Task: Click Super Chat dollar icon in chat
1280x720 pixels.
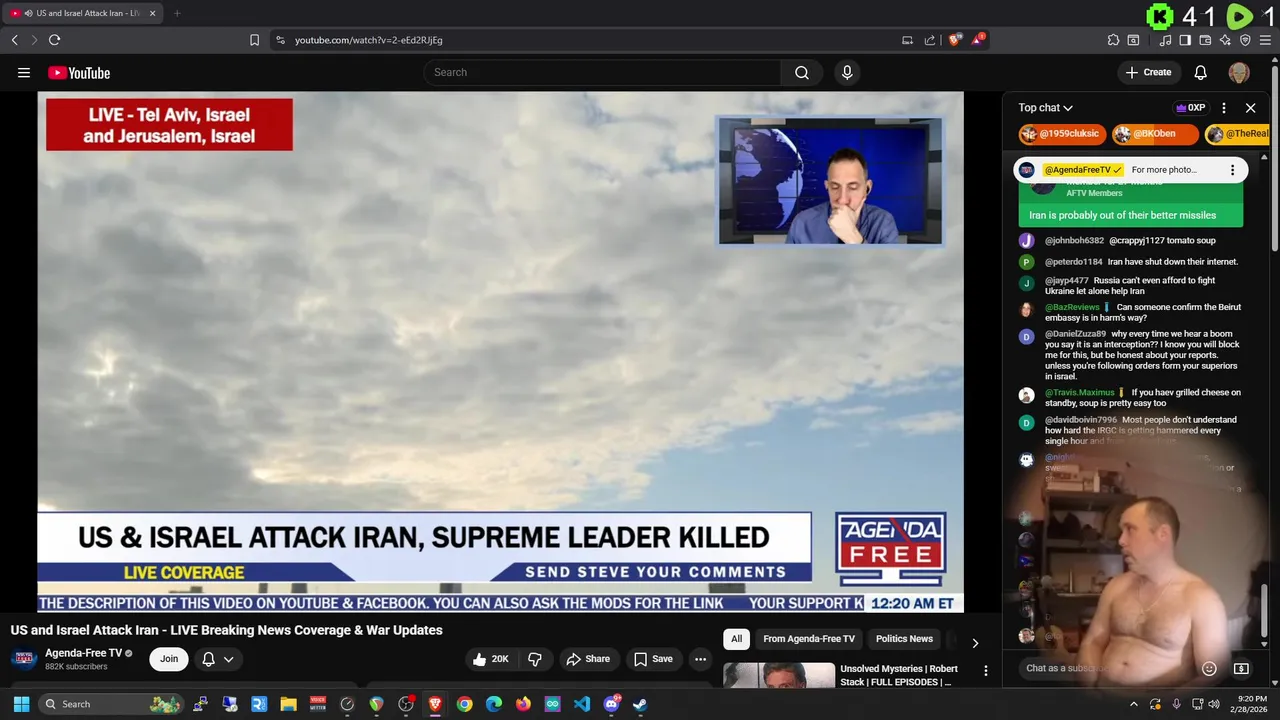Action: coord(1241,668)
